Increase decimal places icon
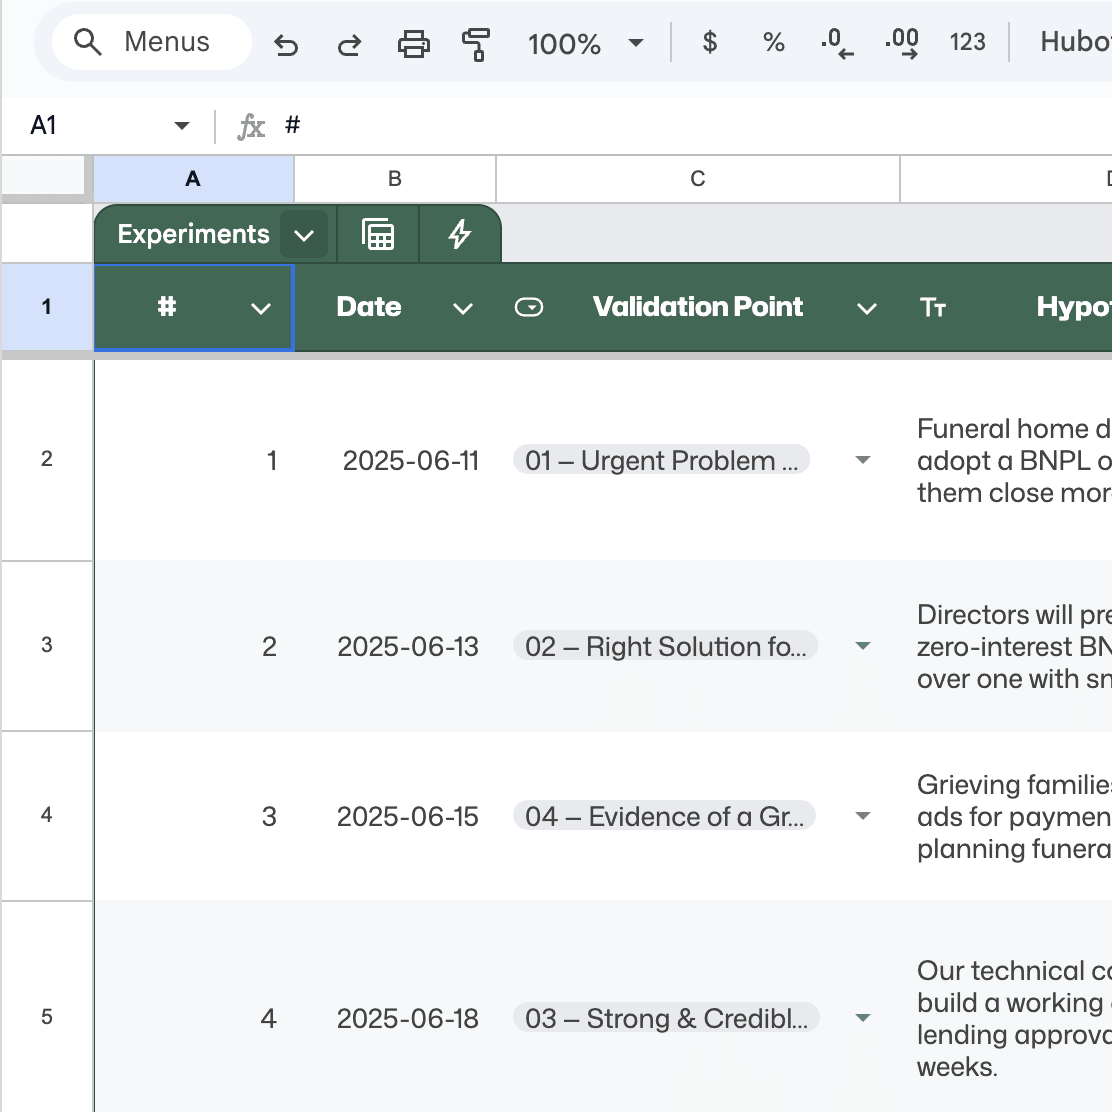 (x=902, y=43)
